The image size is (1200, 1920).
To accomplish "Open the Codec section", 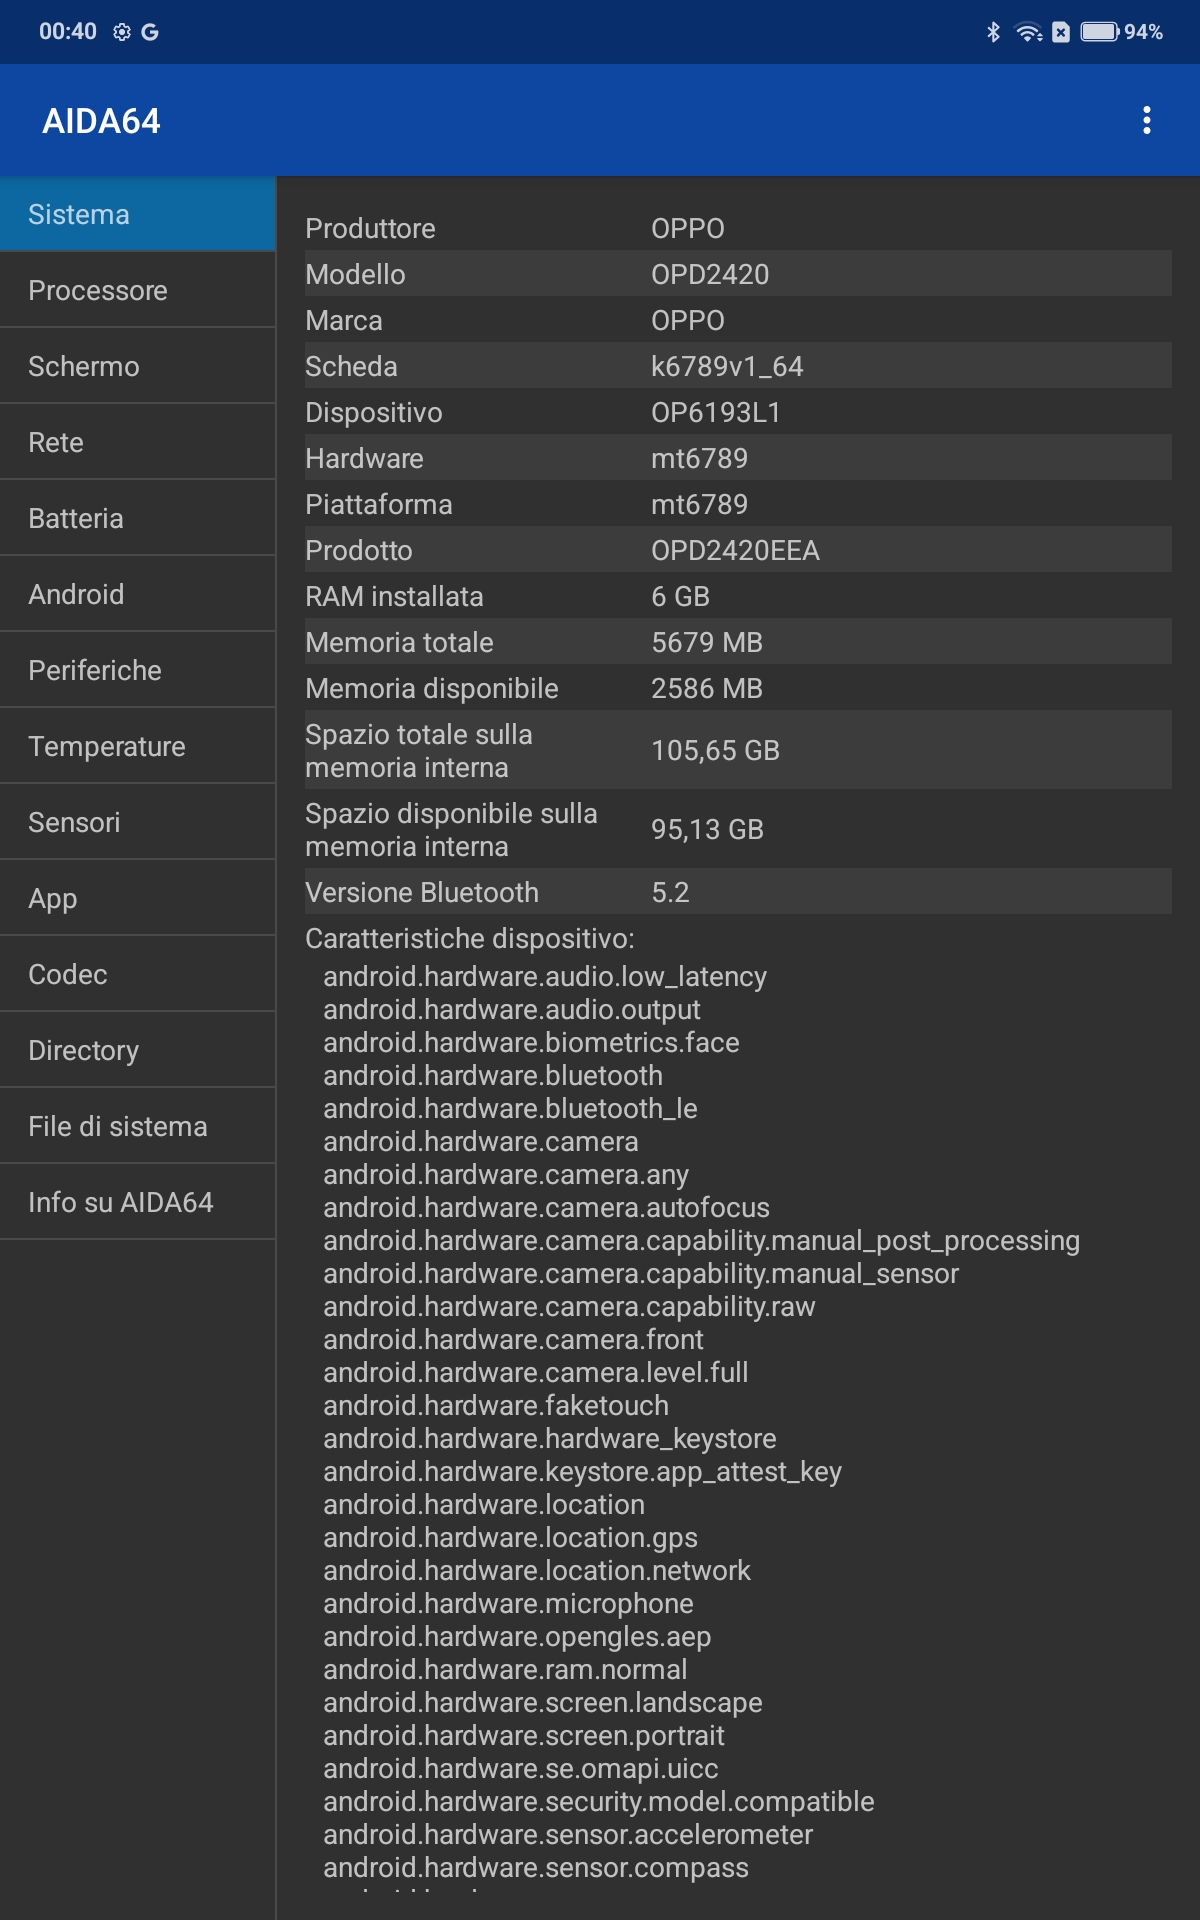I will pos(138,974).
